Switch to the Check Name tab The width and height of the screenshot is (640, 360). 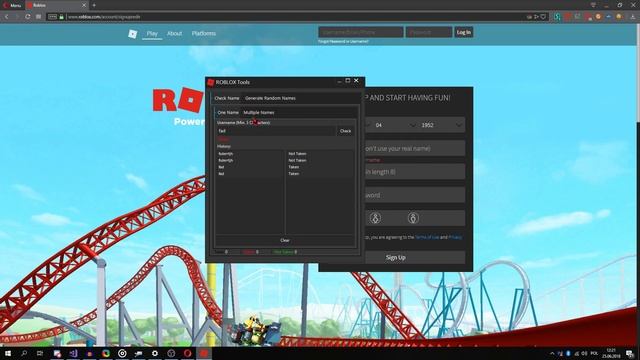click(x=227, y=98)
